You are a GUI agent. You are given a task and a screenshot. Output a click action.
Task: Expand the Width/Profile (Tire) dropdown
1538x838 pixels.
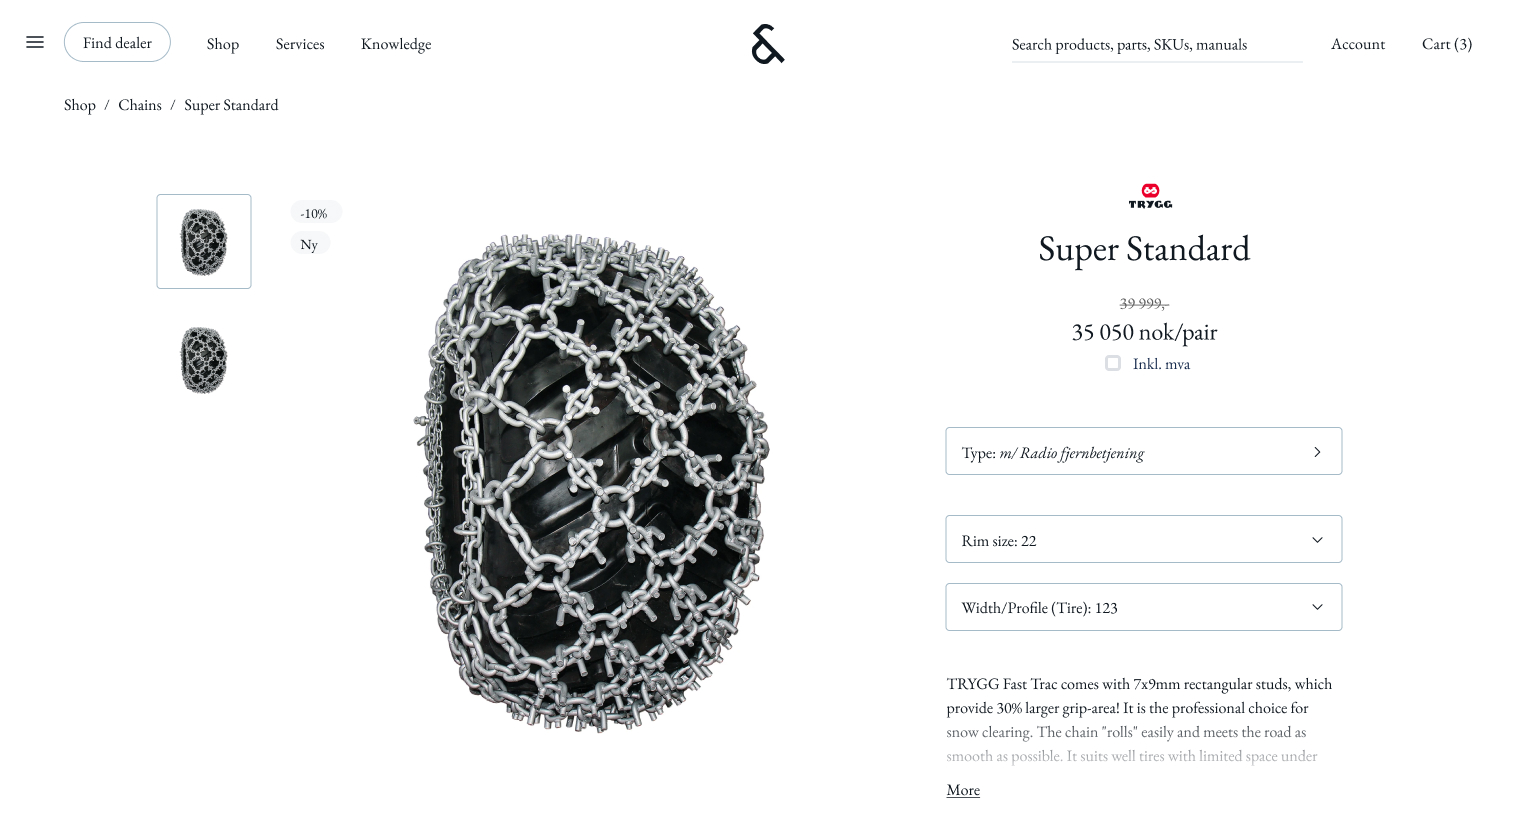(1143, 607)
